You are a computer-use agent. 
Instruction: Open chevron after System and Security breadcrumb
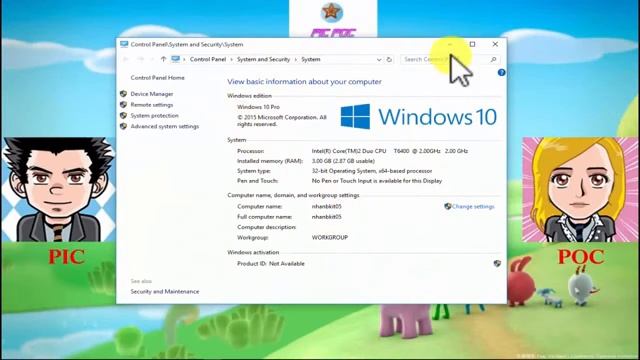(296, 60)
